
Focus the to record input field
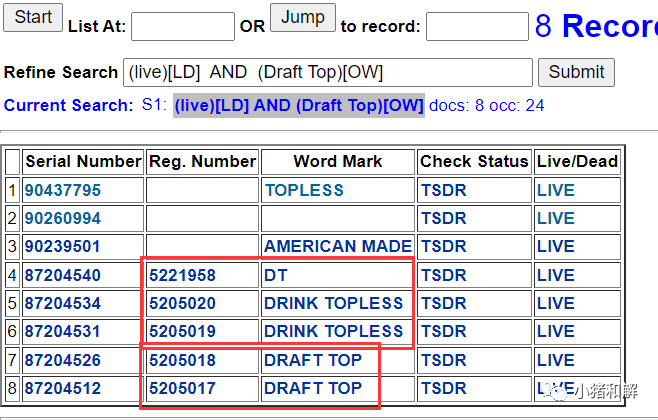click(x=477, y=26)
